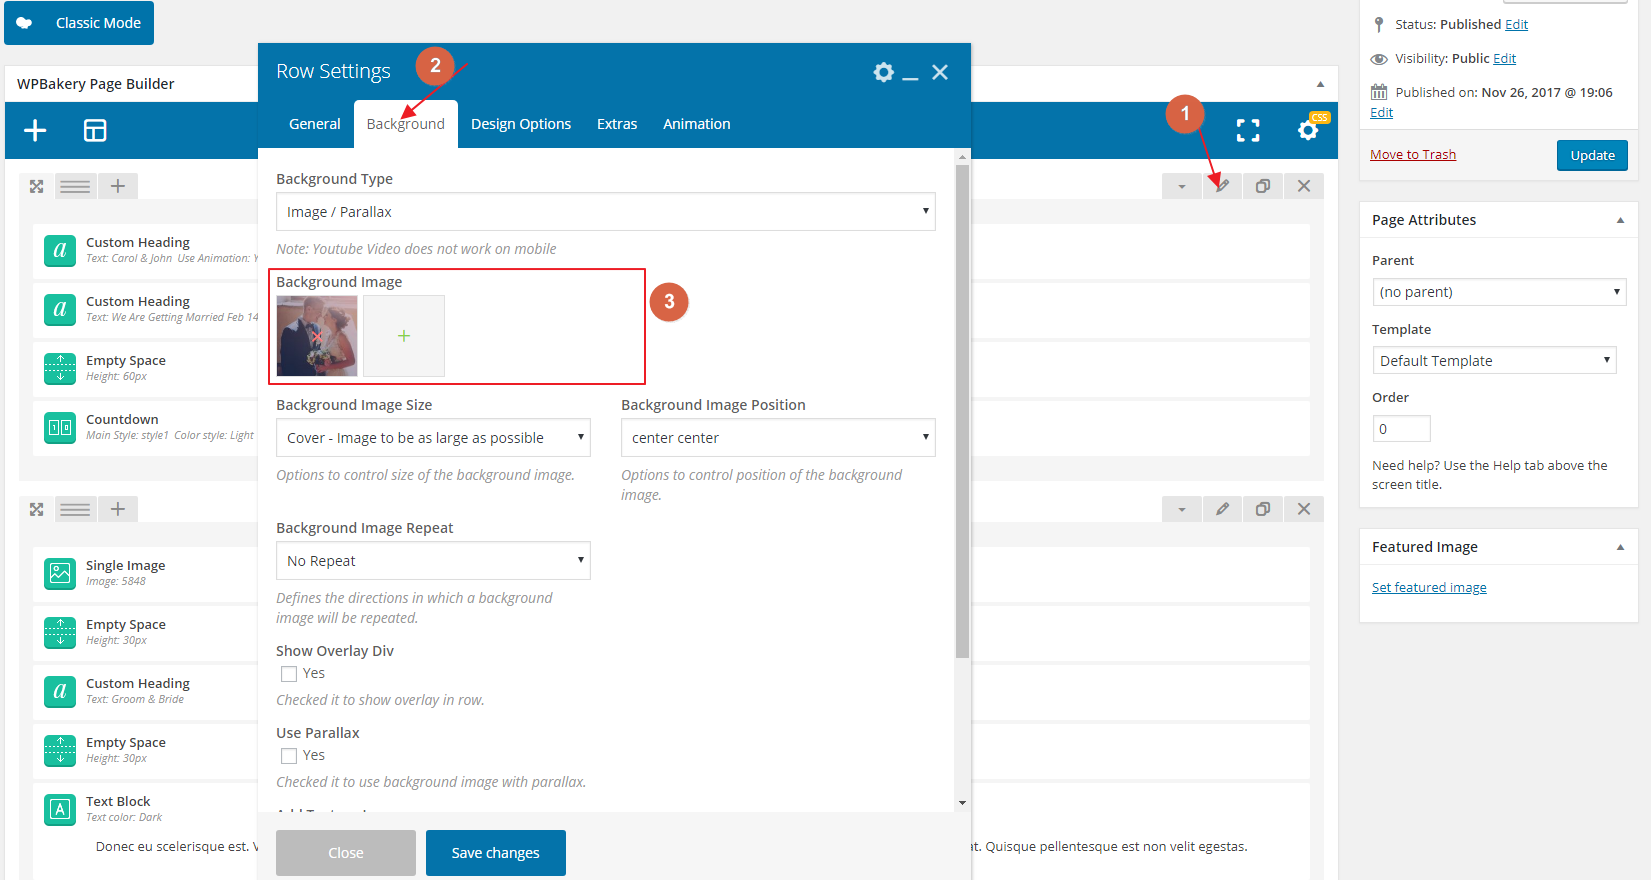1651x880 pixels.
Task: Edit visibility link
Action: (x=1505, y=58)
